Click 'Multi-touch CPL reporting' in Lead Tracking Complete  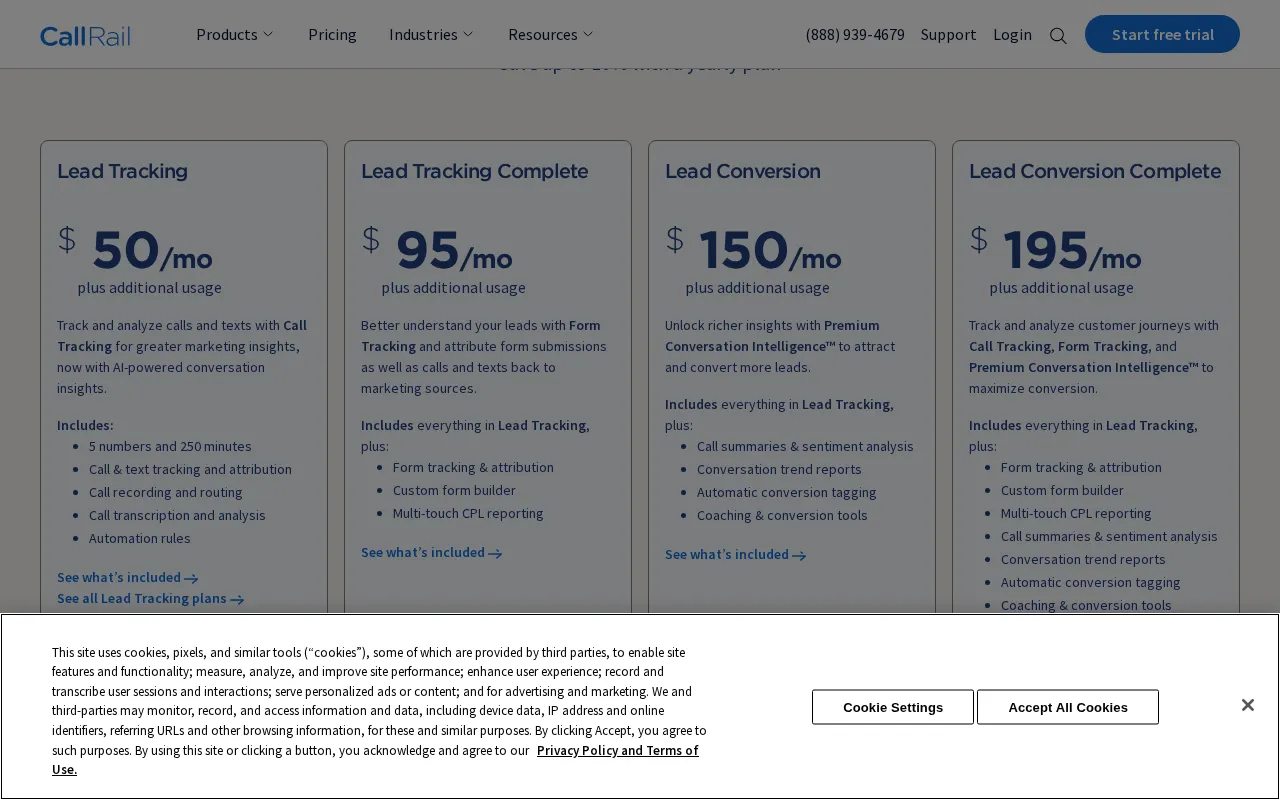pos(468,513)
